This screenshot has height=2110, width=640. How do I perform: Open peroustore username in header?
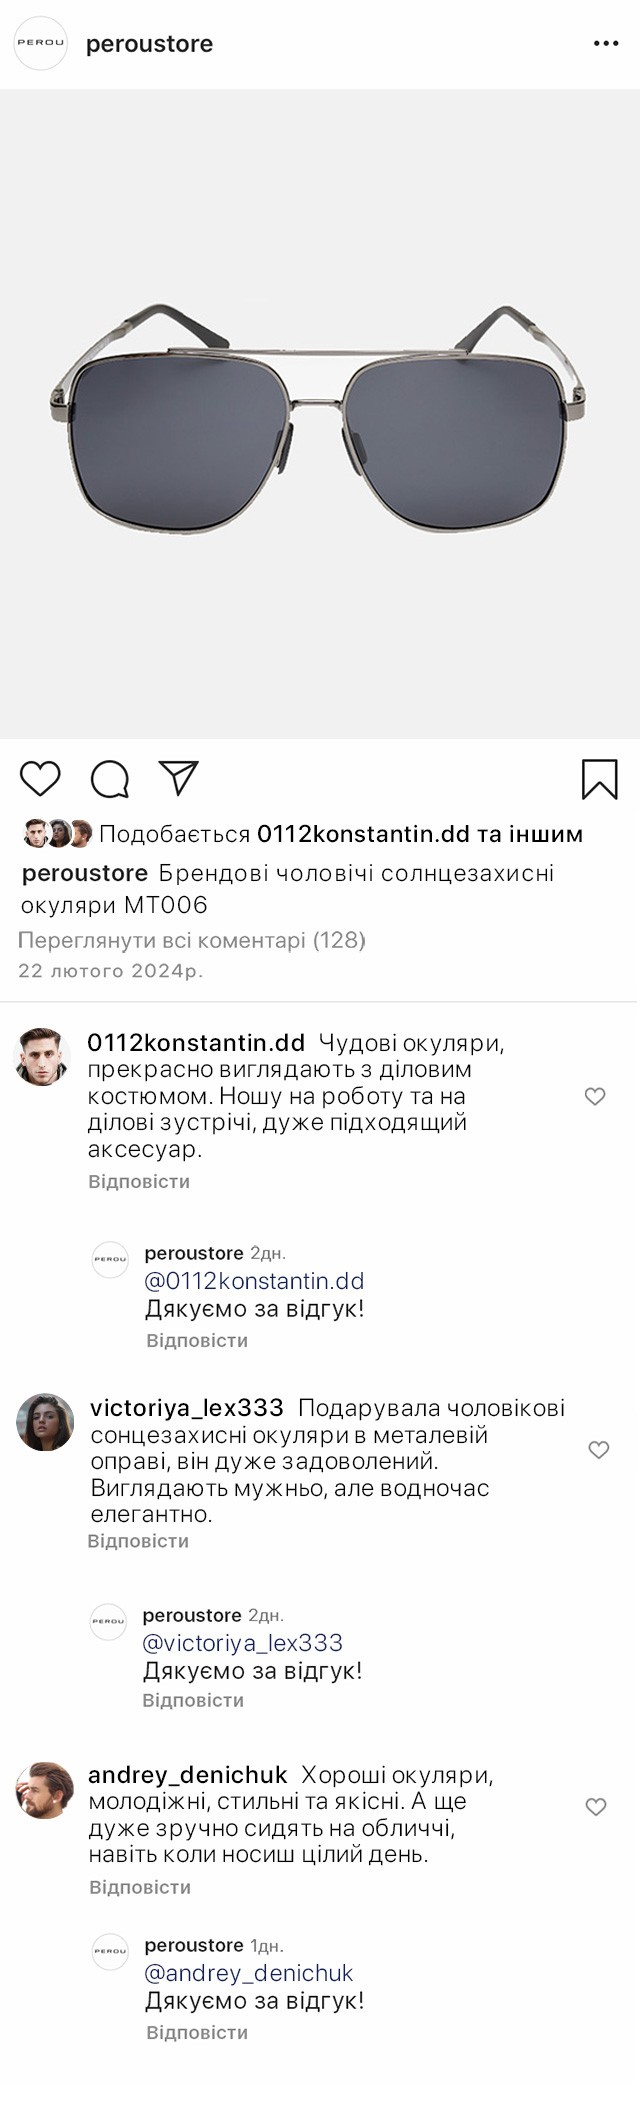tap(149, 44)
